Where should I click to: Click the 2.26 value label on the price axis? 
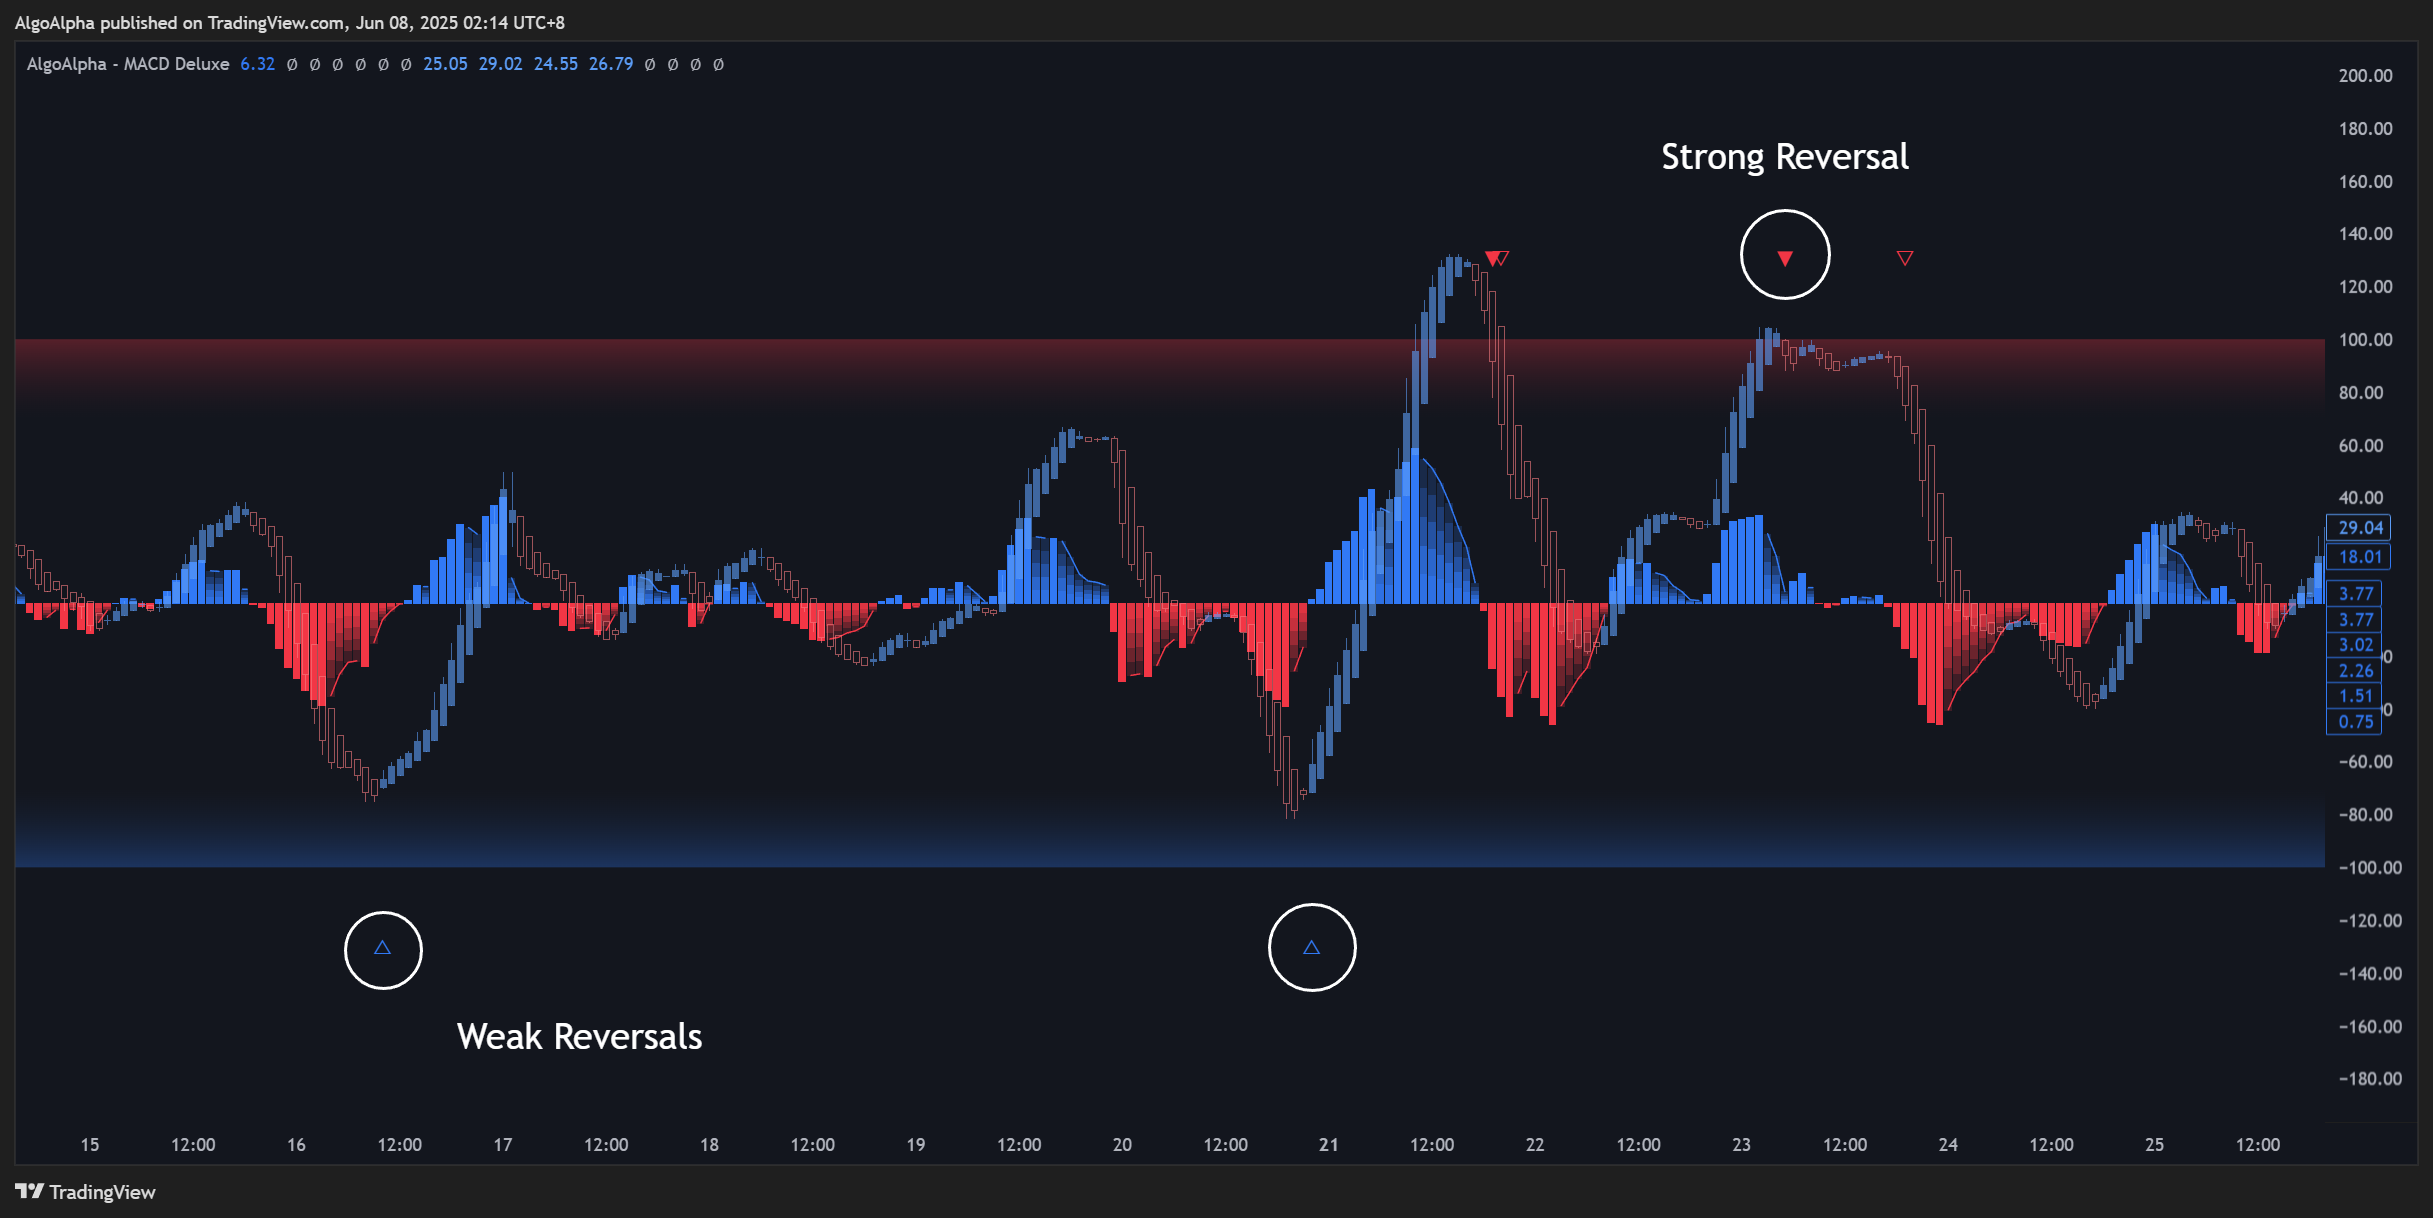pyautogui.click(x=2355, y=671)
